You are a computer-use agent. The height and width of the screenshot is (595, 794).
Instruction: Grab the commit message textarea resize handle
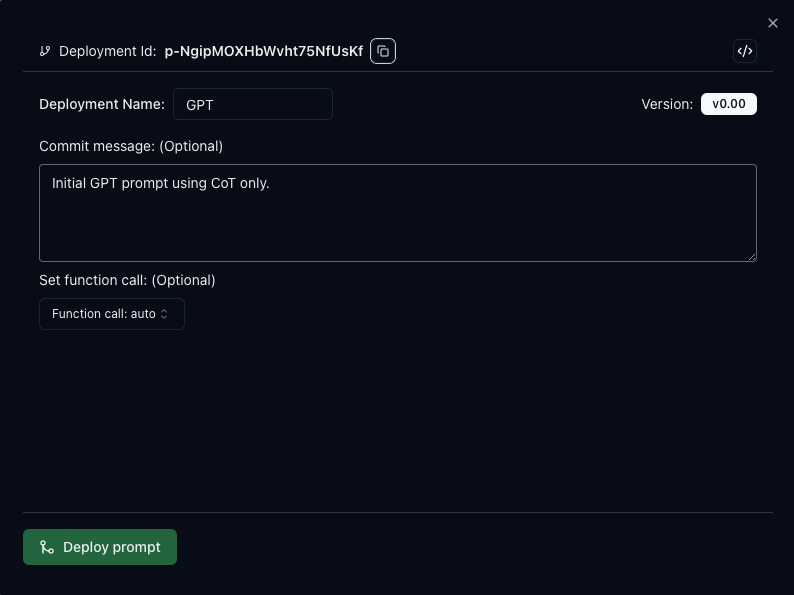coord(752,257)
